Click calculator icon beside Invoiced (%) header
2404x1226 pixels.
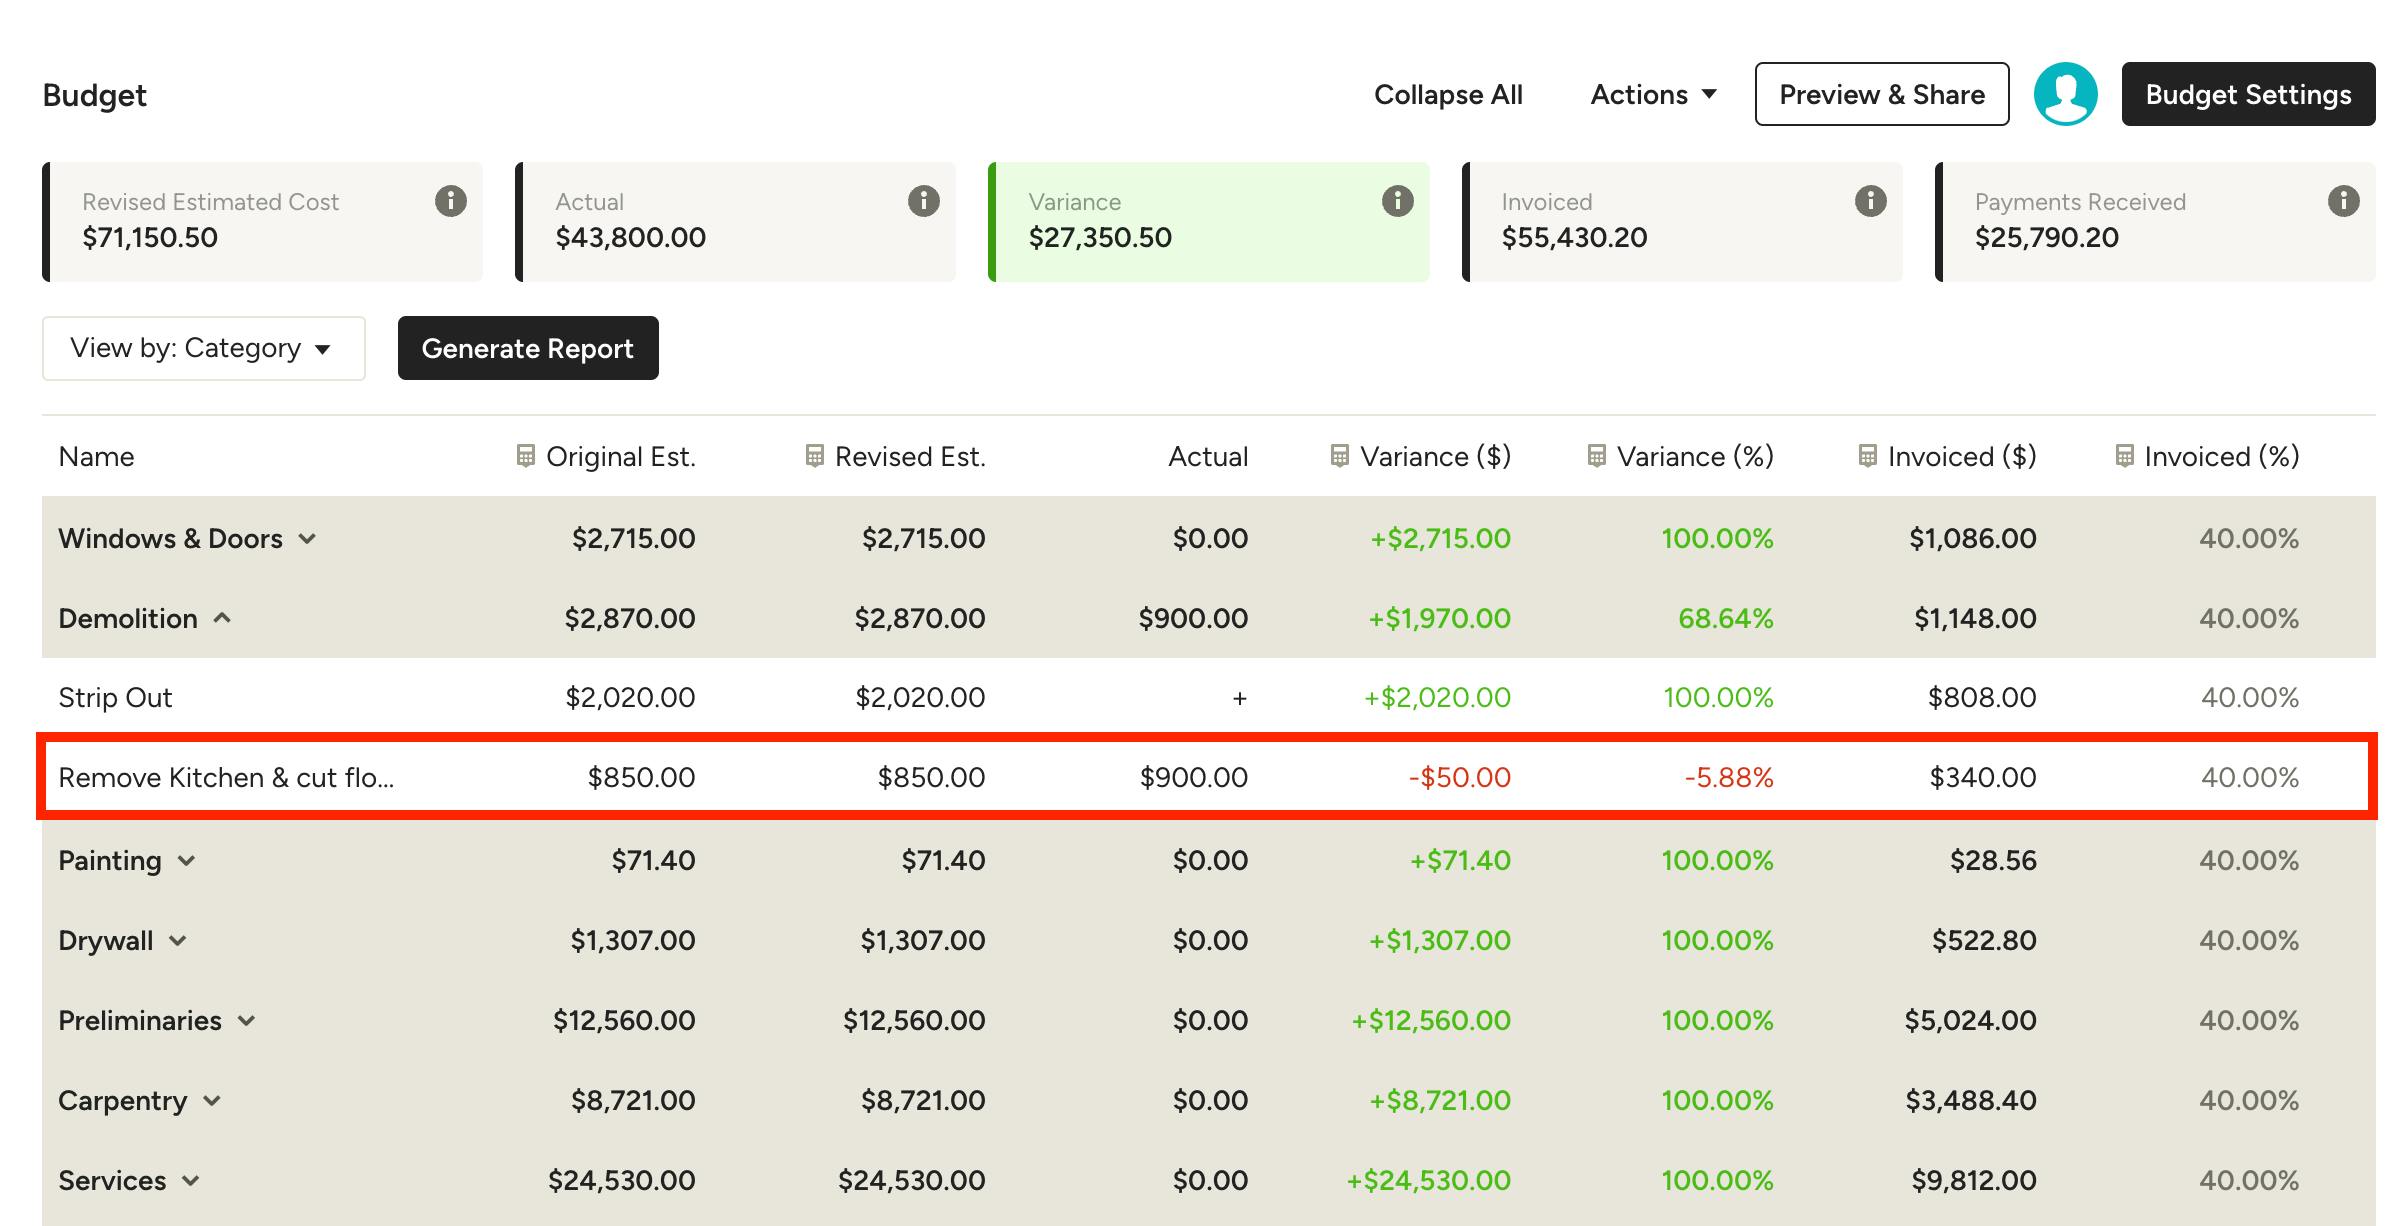2125,456
